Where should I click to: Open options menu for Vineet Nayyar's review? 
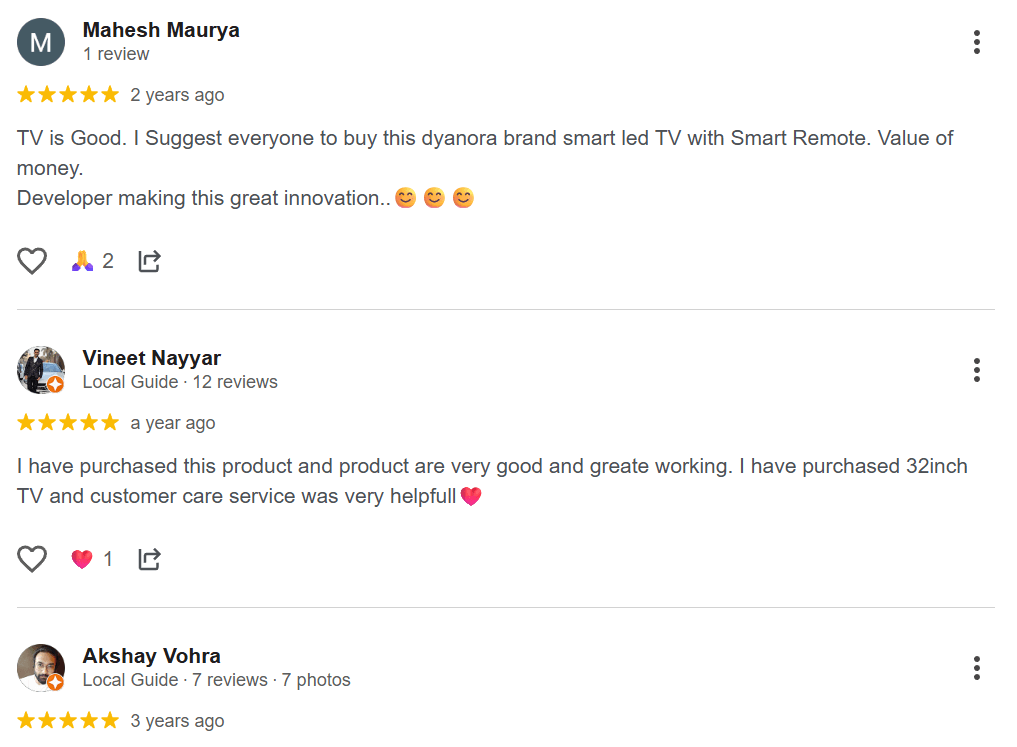pos(976,370)
